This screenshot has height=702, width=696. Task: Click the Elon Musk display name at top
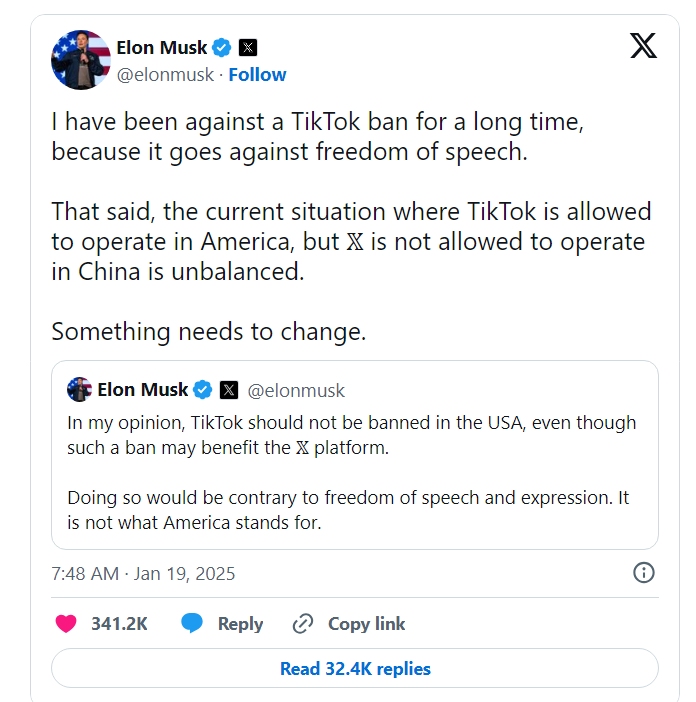[x=162, y=47]
